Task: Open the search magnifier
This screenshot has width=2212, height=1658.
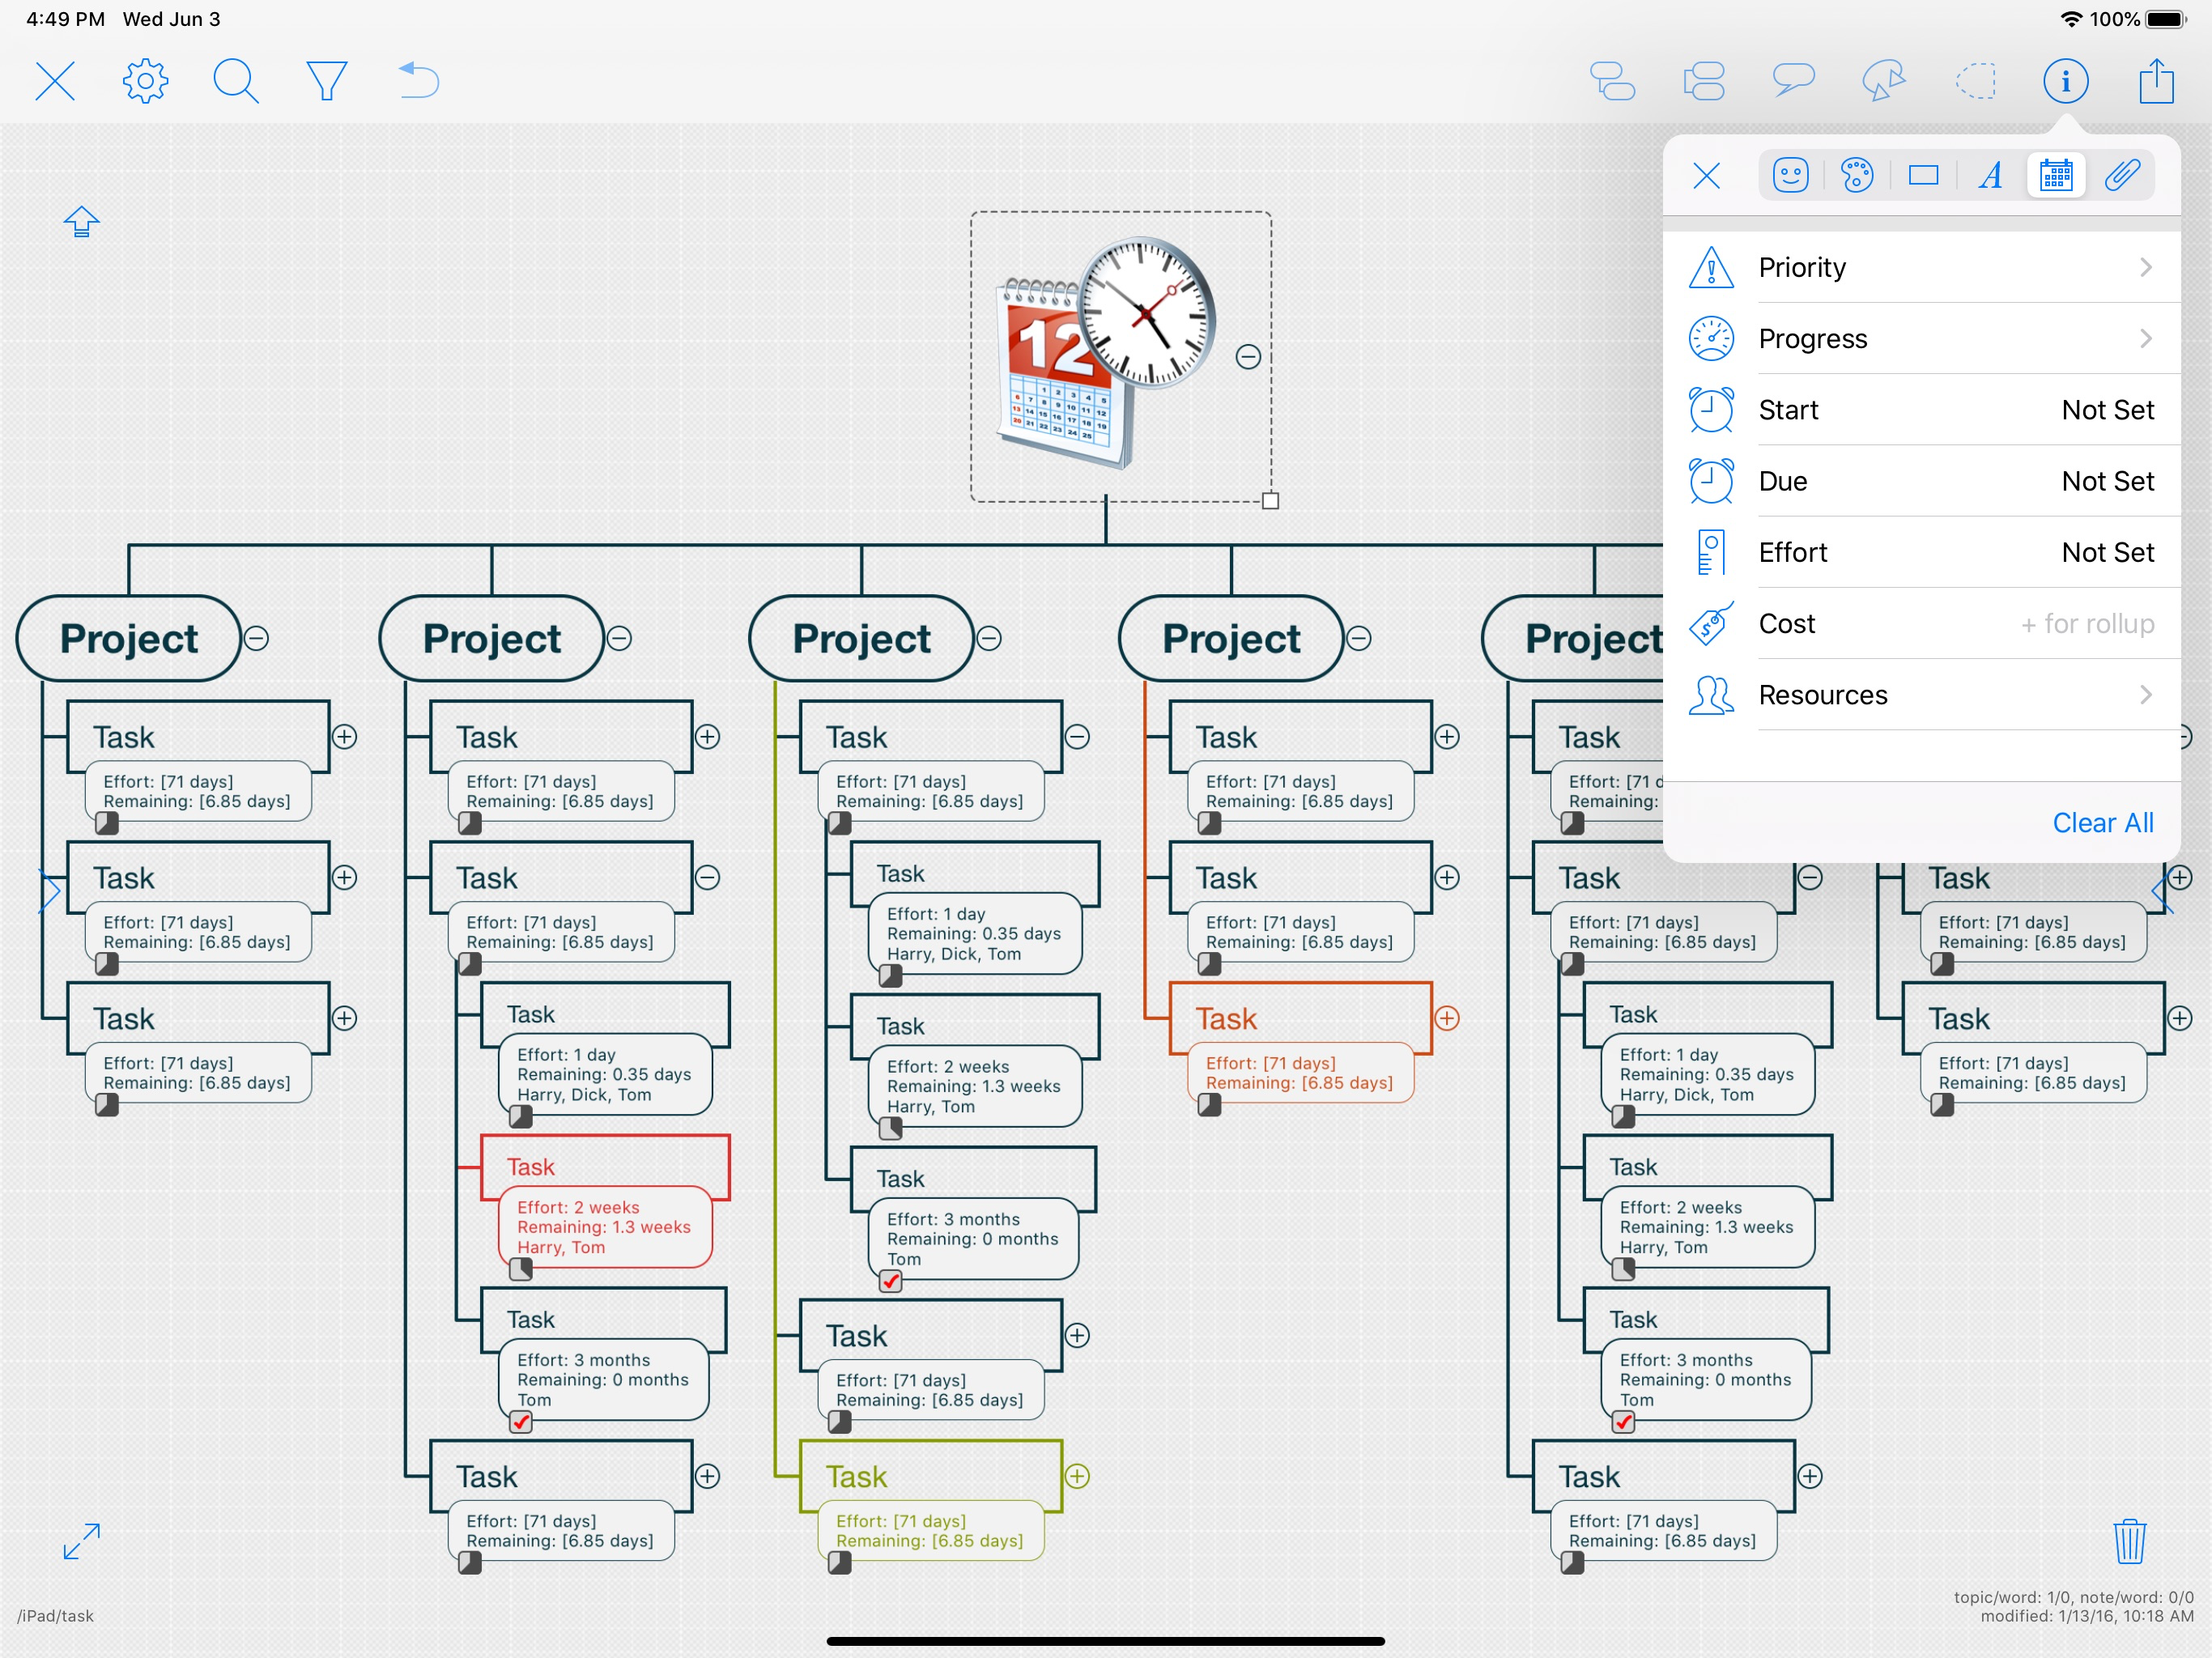Action: pos(236,81)
